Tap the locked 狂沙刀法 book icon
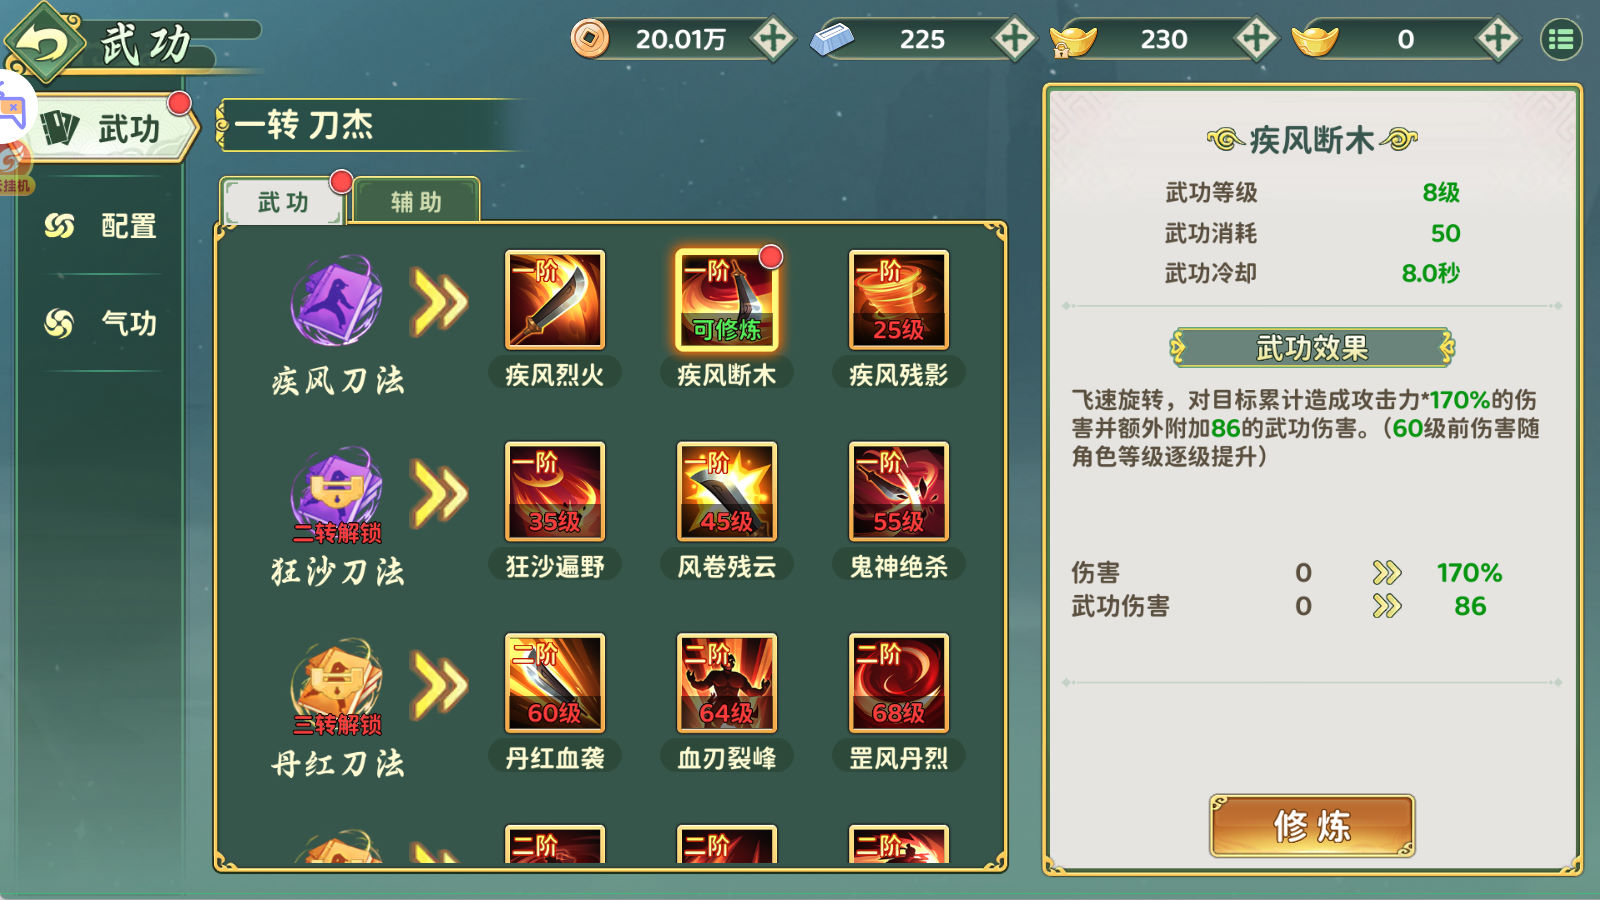This screenshot has width=1600, height=900. coord(337,492)
